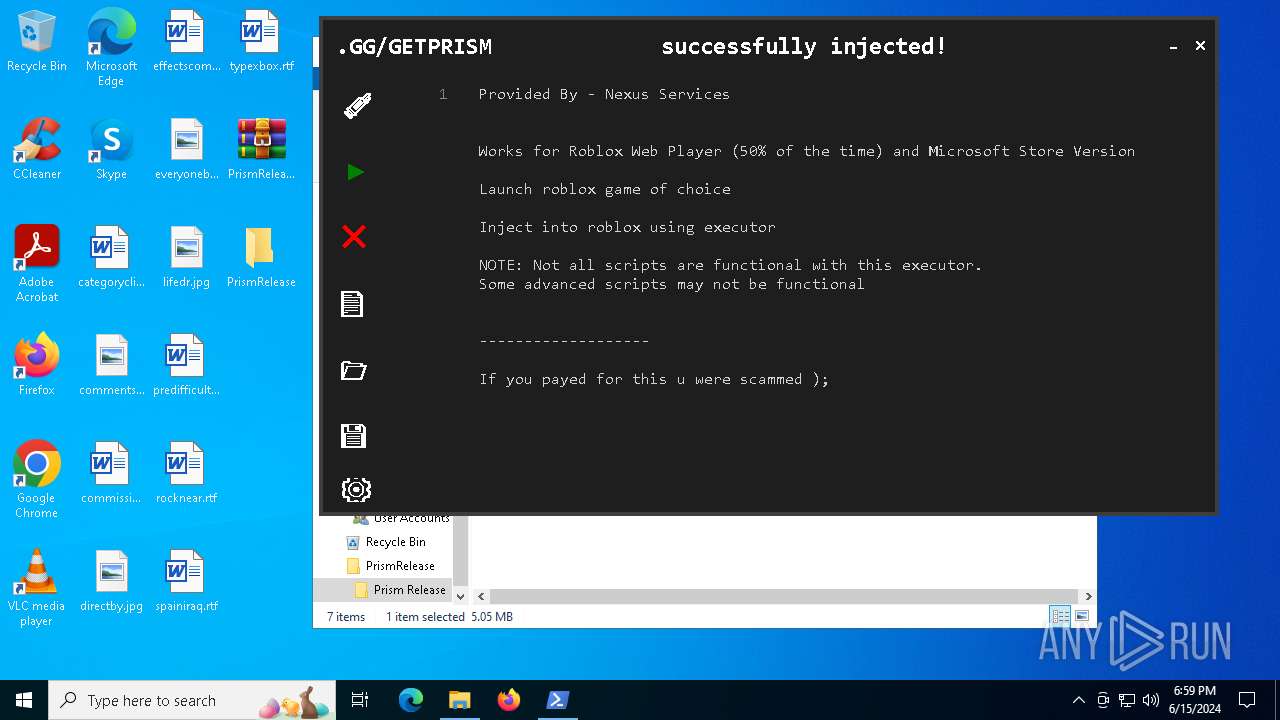Open Prism settings with the gear icon
Screen dimensions: 1280x720
[356, 489]
